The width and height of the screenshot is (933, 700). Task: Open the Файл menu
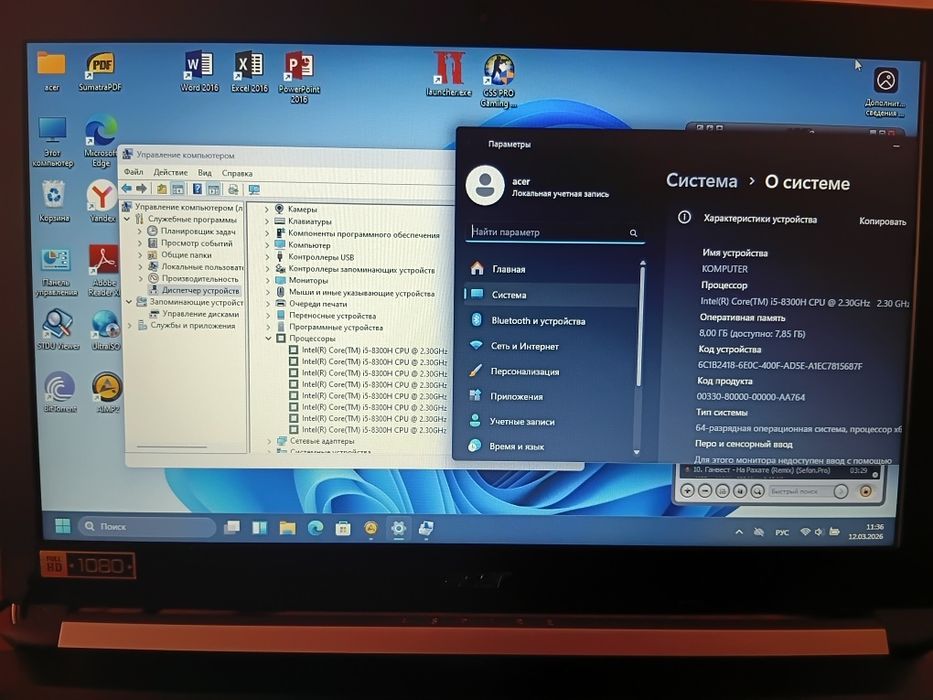coord(133,172)
